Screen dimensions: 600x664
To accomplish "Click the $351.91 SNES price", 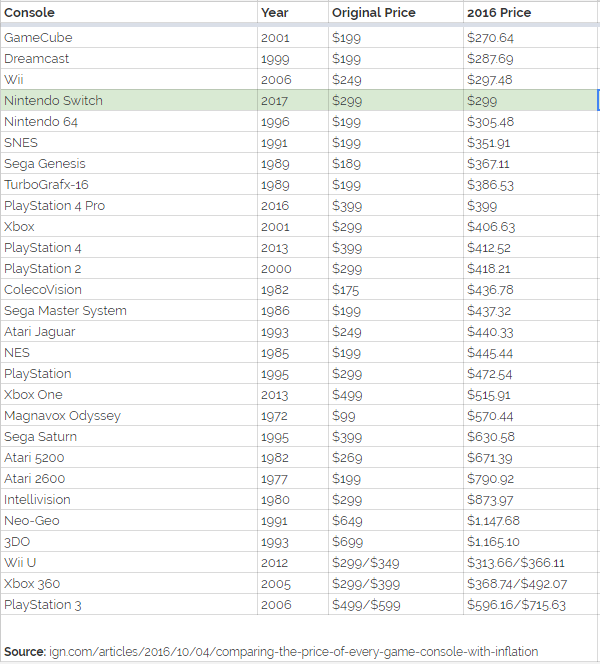I will [x=530, y=143].
